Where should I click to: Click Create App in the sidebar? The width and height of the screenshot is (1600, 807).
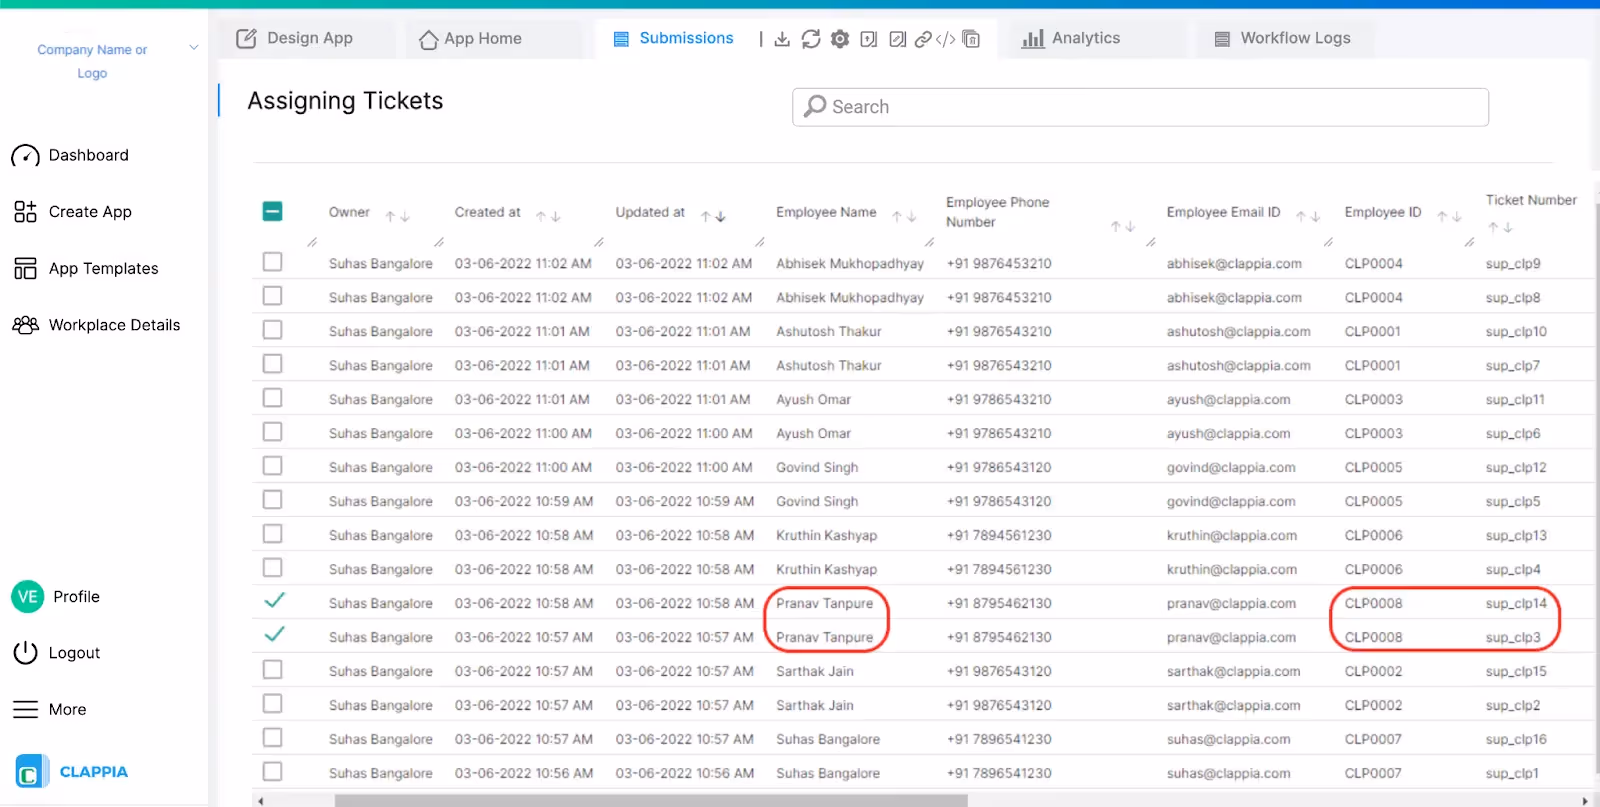click(x=72, y=212)
